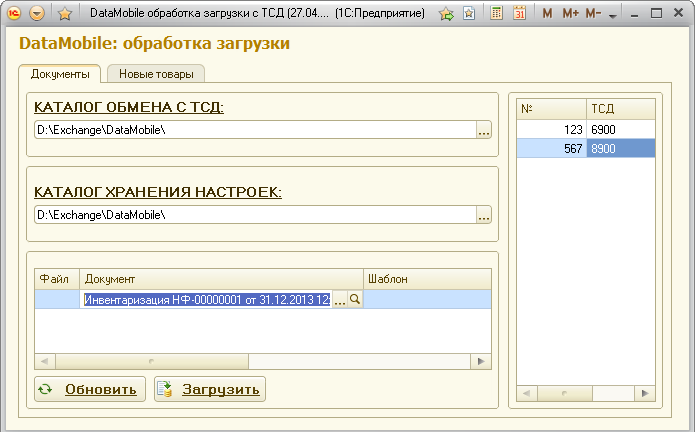
Task: Click the Обновить button
Action: (x=90, y=389)
